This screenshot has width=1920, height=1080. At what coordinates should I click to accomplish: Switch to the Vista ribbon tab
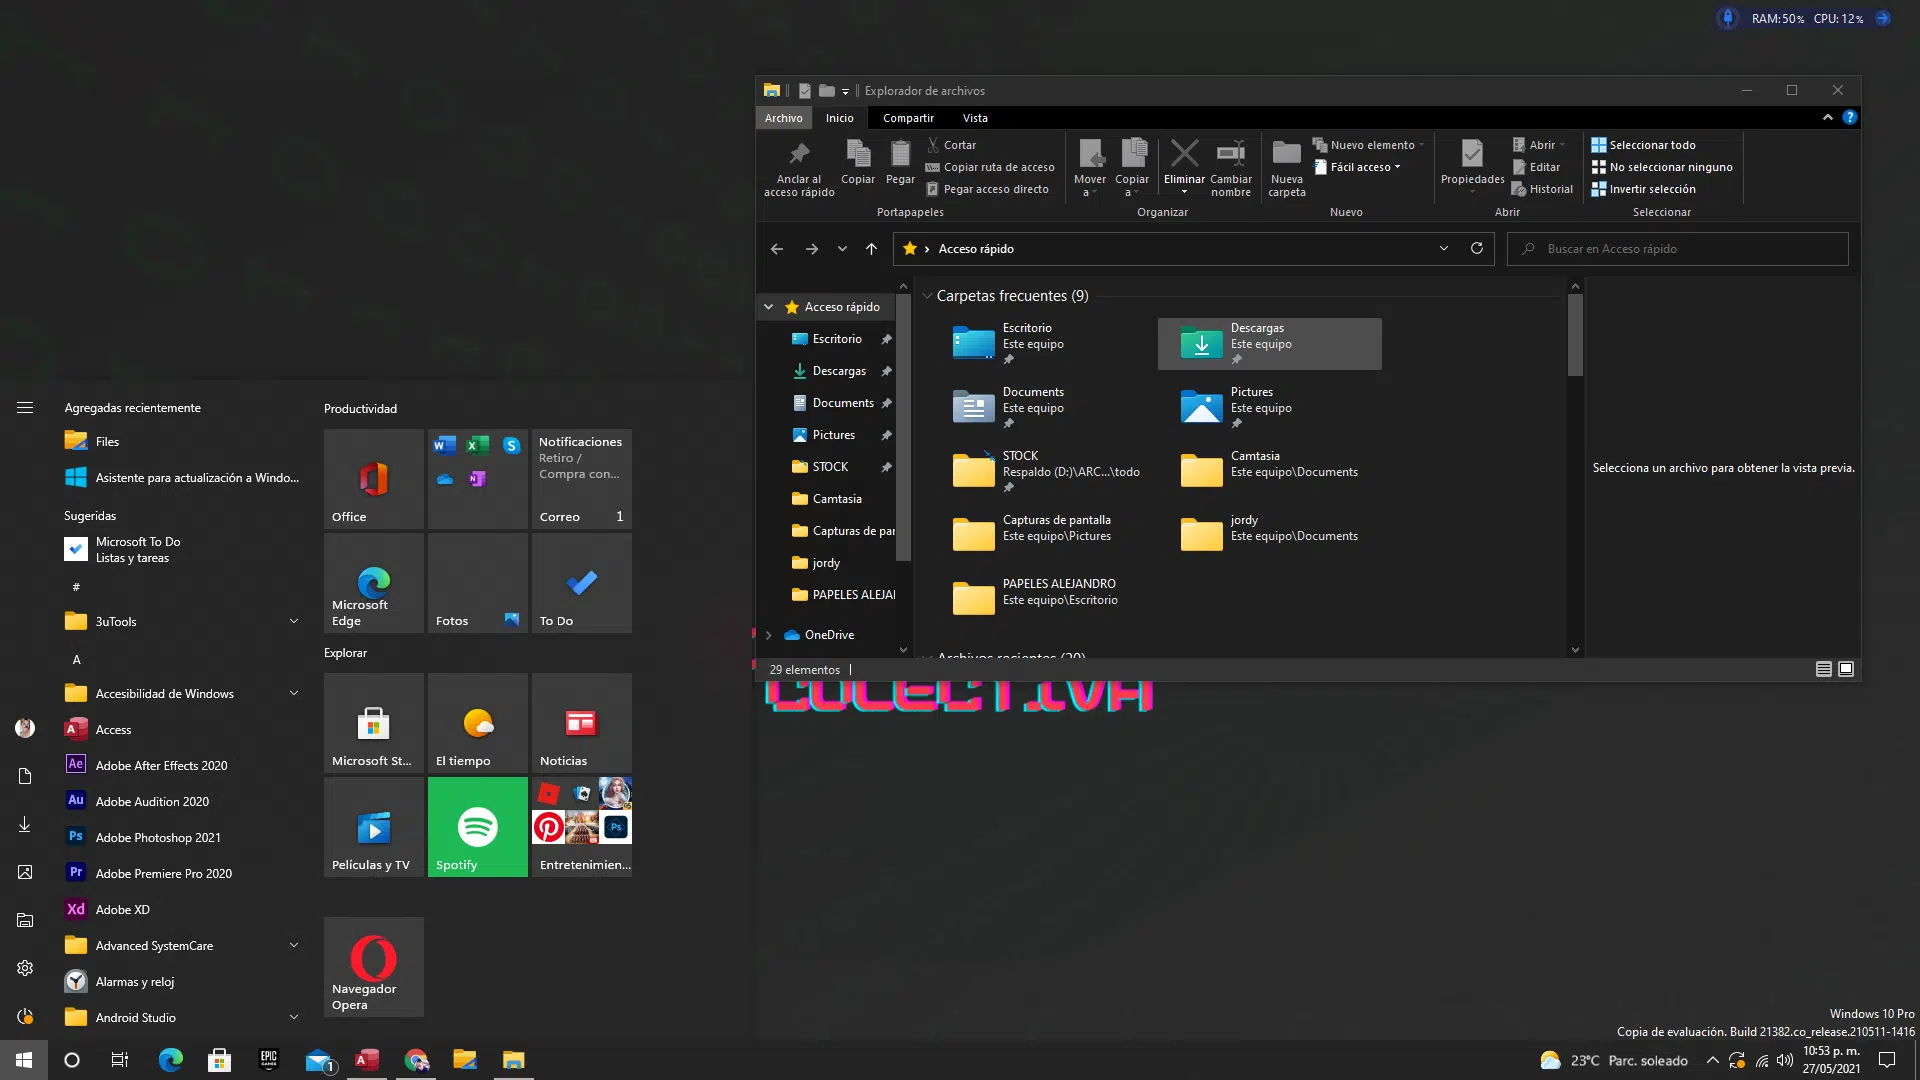[x=975, y=118]
